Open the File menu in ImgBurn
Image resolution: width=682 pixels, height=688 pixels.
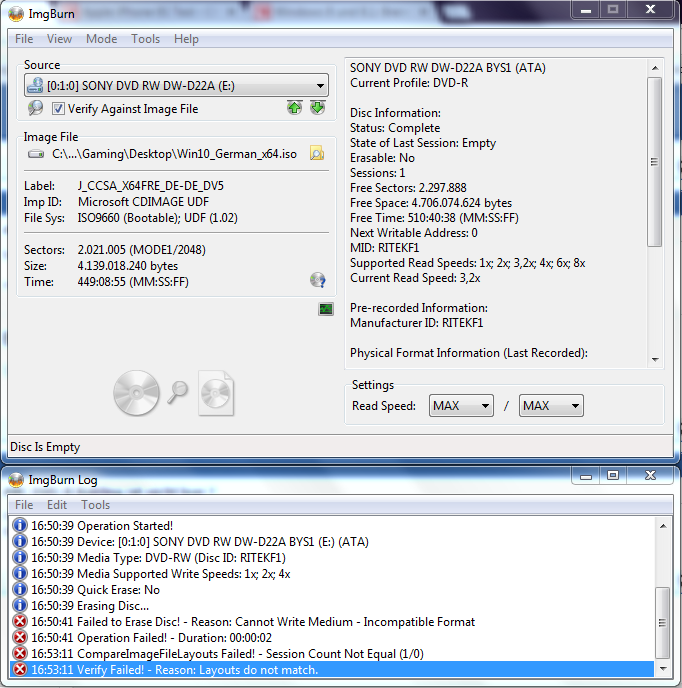[24, 39]
